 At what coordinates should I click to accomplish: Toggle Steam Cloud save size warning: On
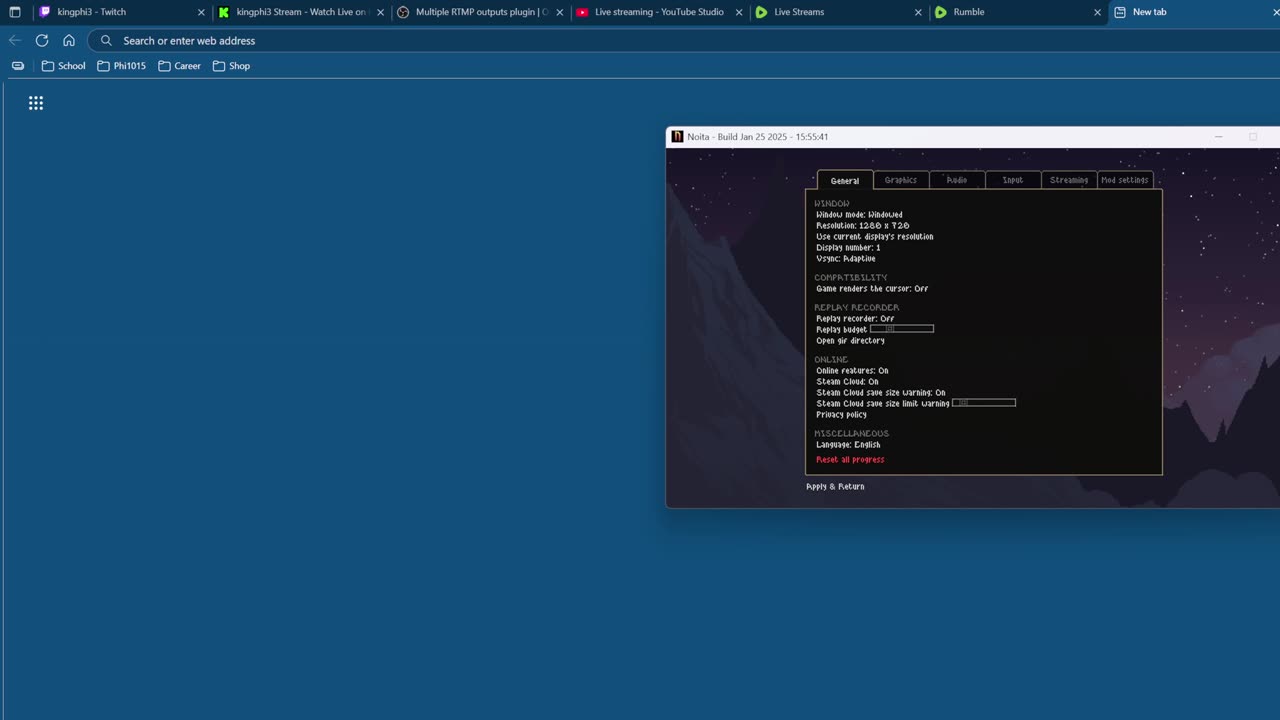pos(881,393)
